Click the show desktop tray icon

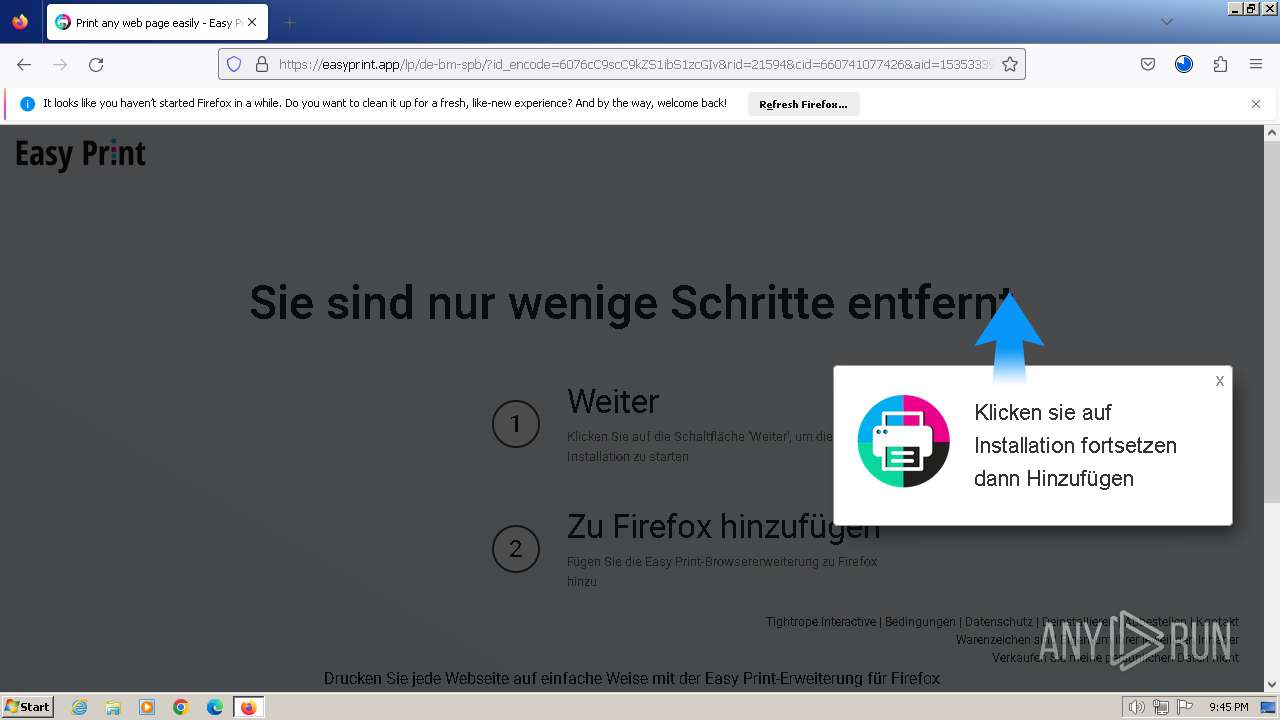coord(1268,707)
